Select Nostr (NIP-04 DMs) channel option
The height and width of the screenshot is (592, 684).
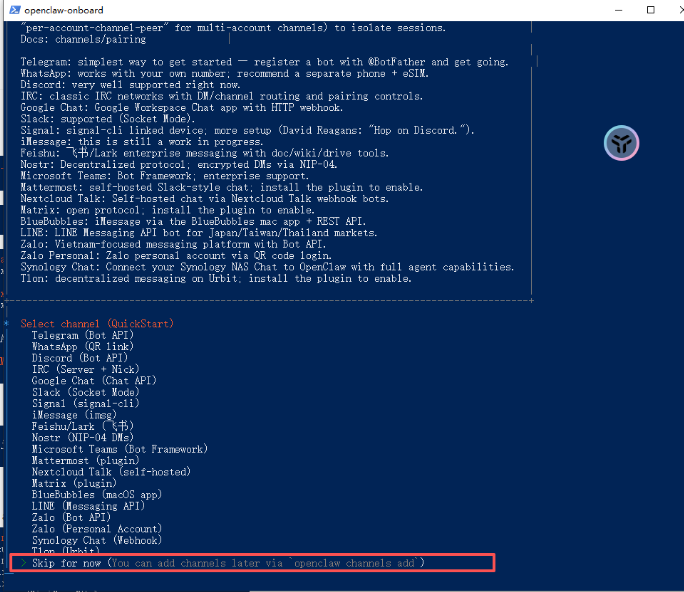click(x=82, y=437)
